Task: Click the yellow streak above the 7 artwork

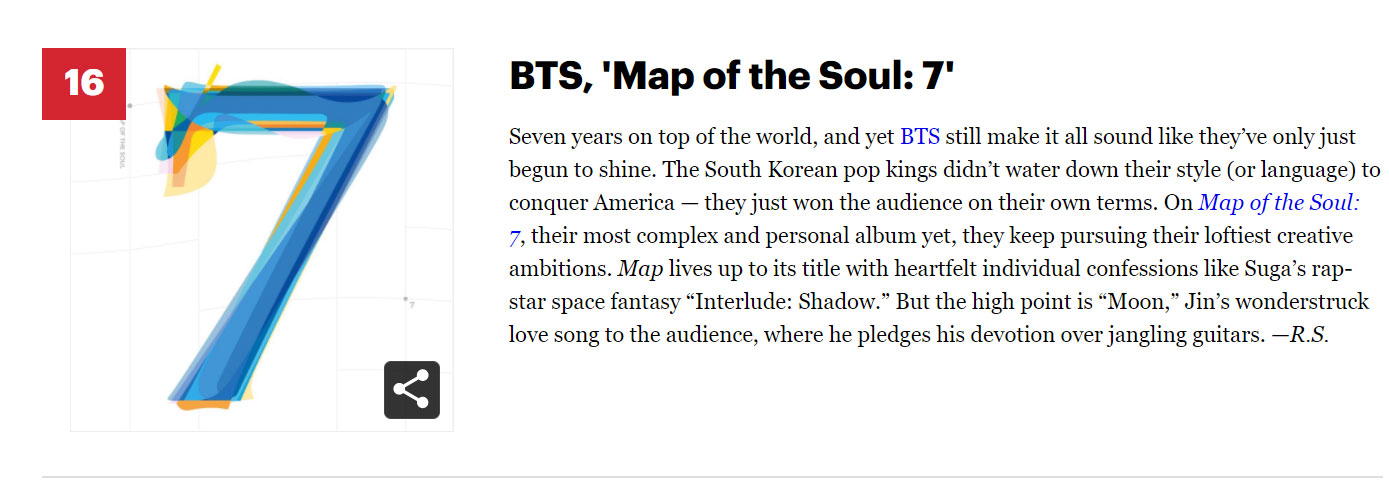Action: [210, 78]
